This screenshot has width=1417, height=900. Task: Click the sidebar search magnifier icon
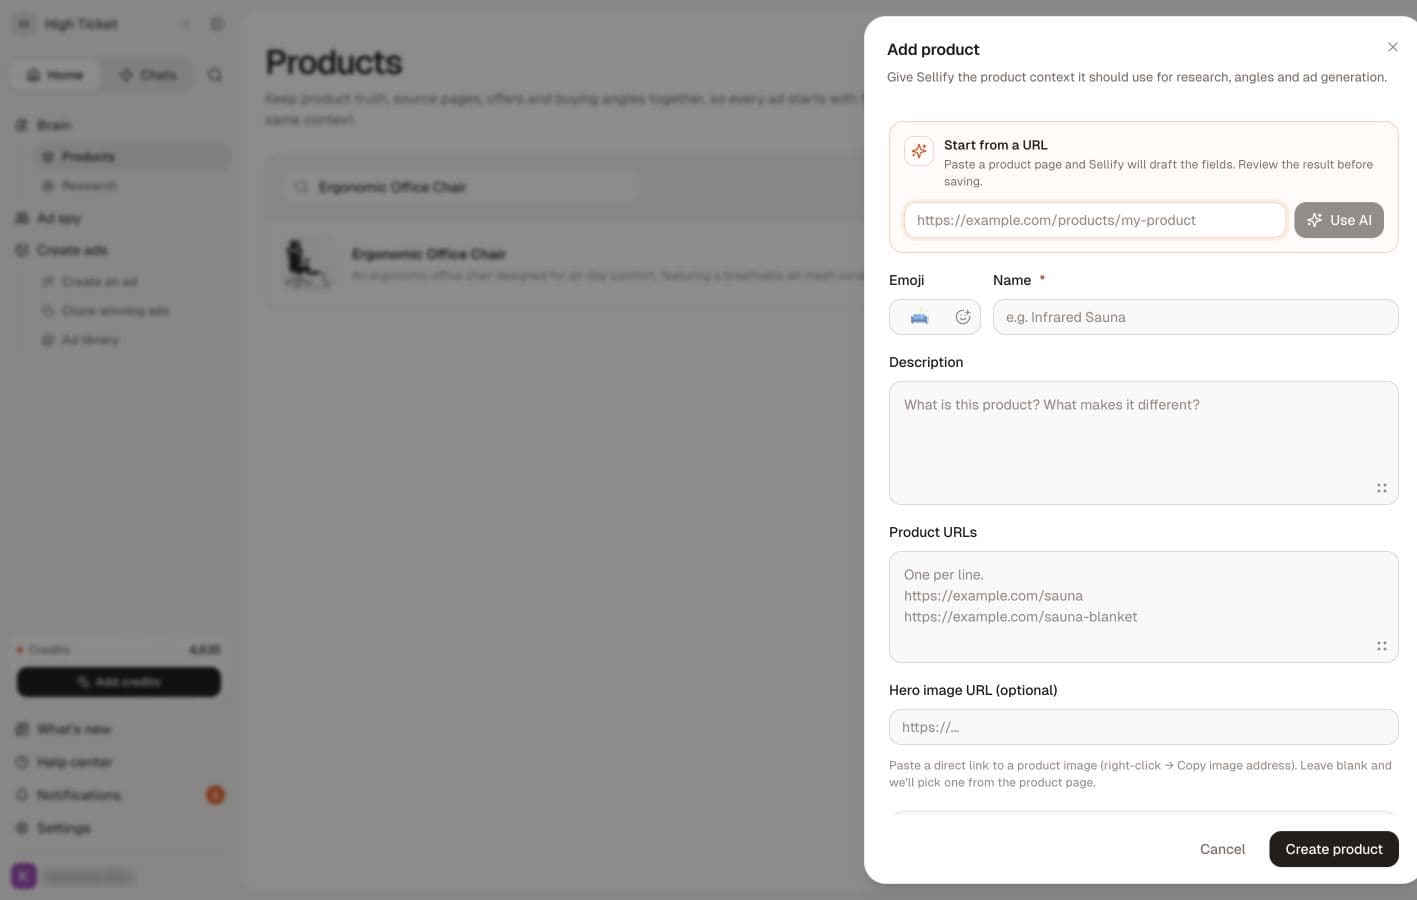(215, 75)
